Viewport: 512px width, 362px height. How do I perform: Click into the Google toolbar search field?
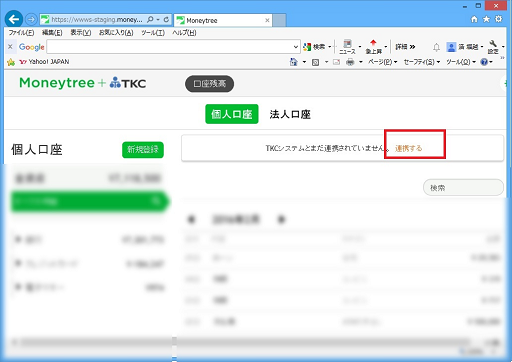[x=169, y=47]
